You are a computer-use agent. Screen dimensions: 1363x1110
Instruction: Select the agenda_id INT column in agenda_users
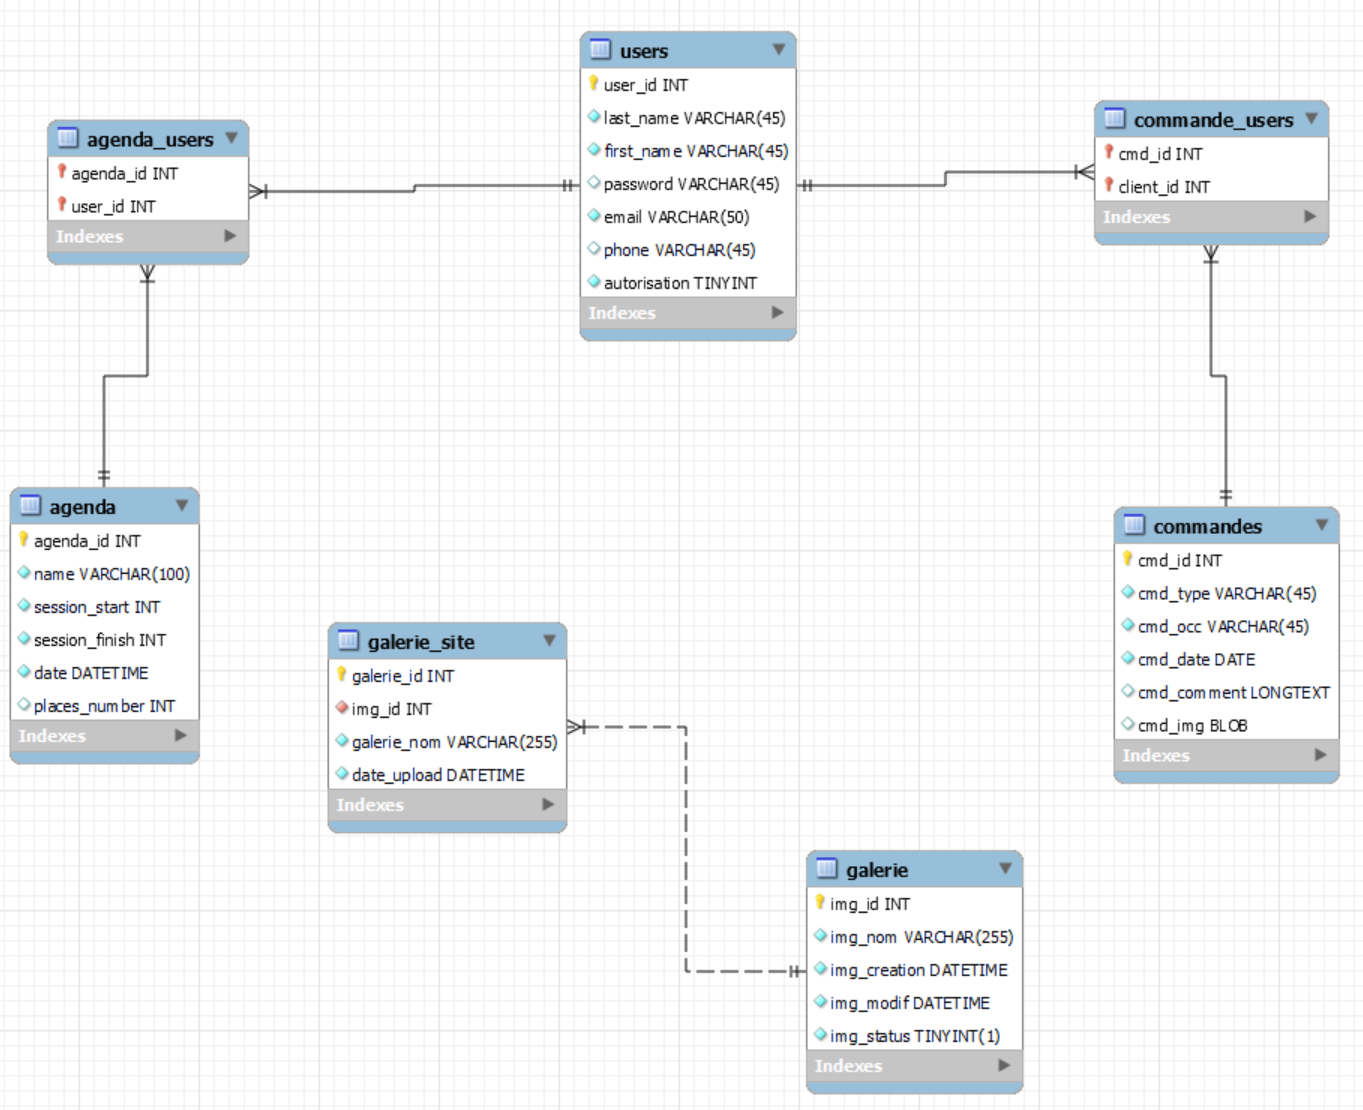(x=148, y=173)
